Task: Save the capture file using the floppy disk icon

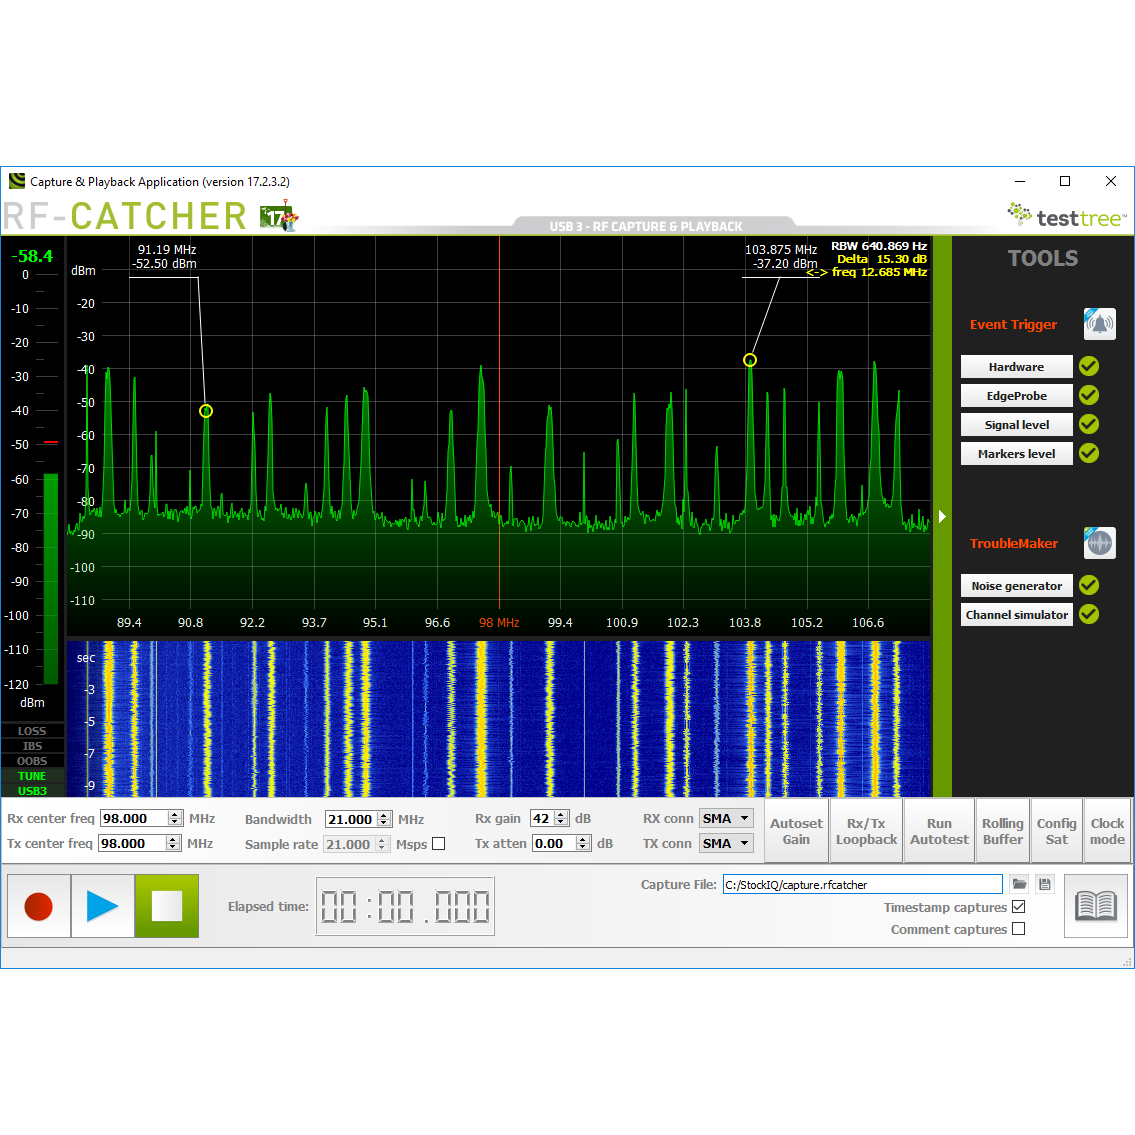Action: click(1044, 884)
